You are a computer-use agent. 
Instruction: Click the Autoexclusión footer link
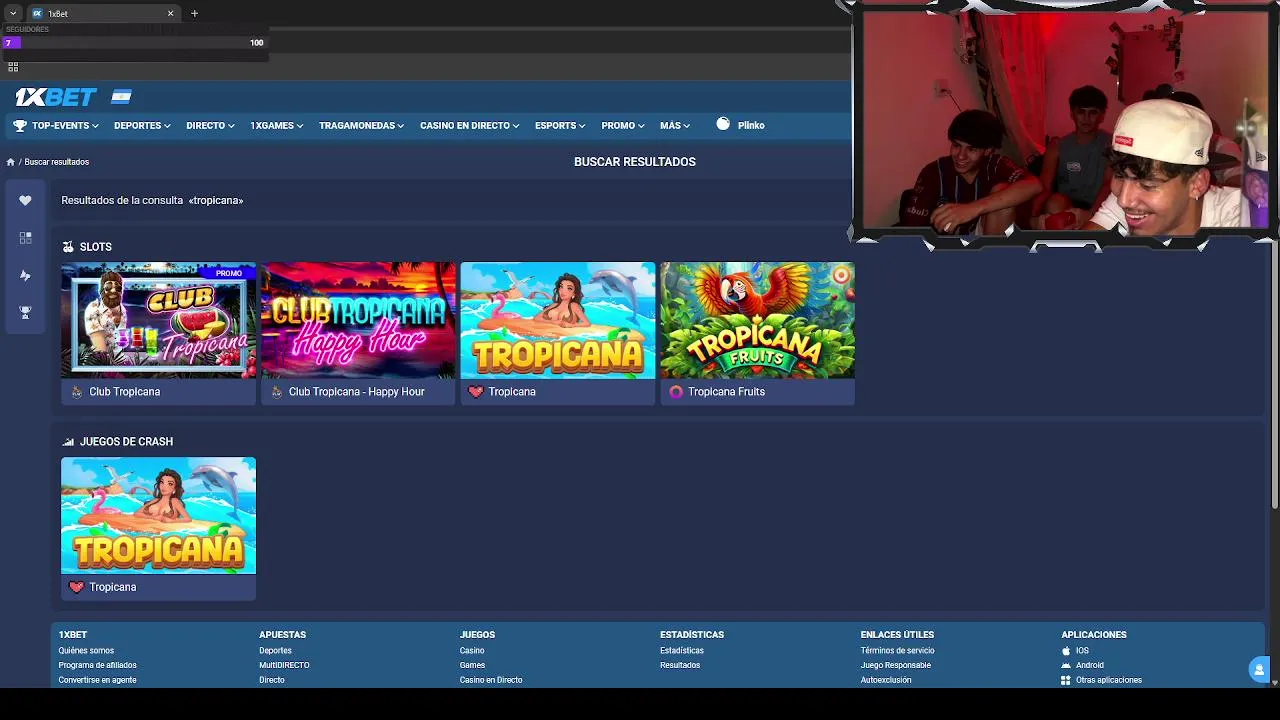point(886,680)
